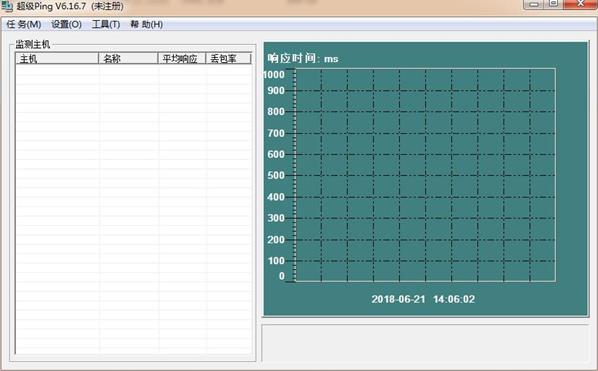This screenshot has height=371, width=598.
Task: Close the 超级Ping window
Action: 580,4
